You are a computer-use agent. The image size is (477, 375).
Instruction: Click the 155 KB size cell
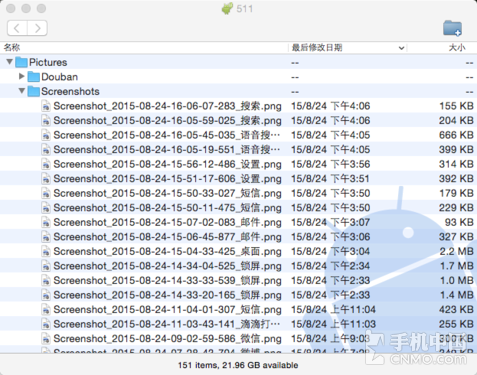point(456,106)
